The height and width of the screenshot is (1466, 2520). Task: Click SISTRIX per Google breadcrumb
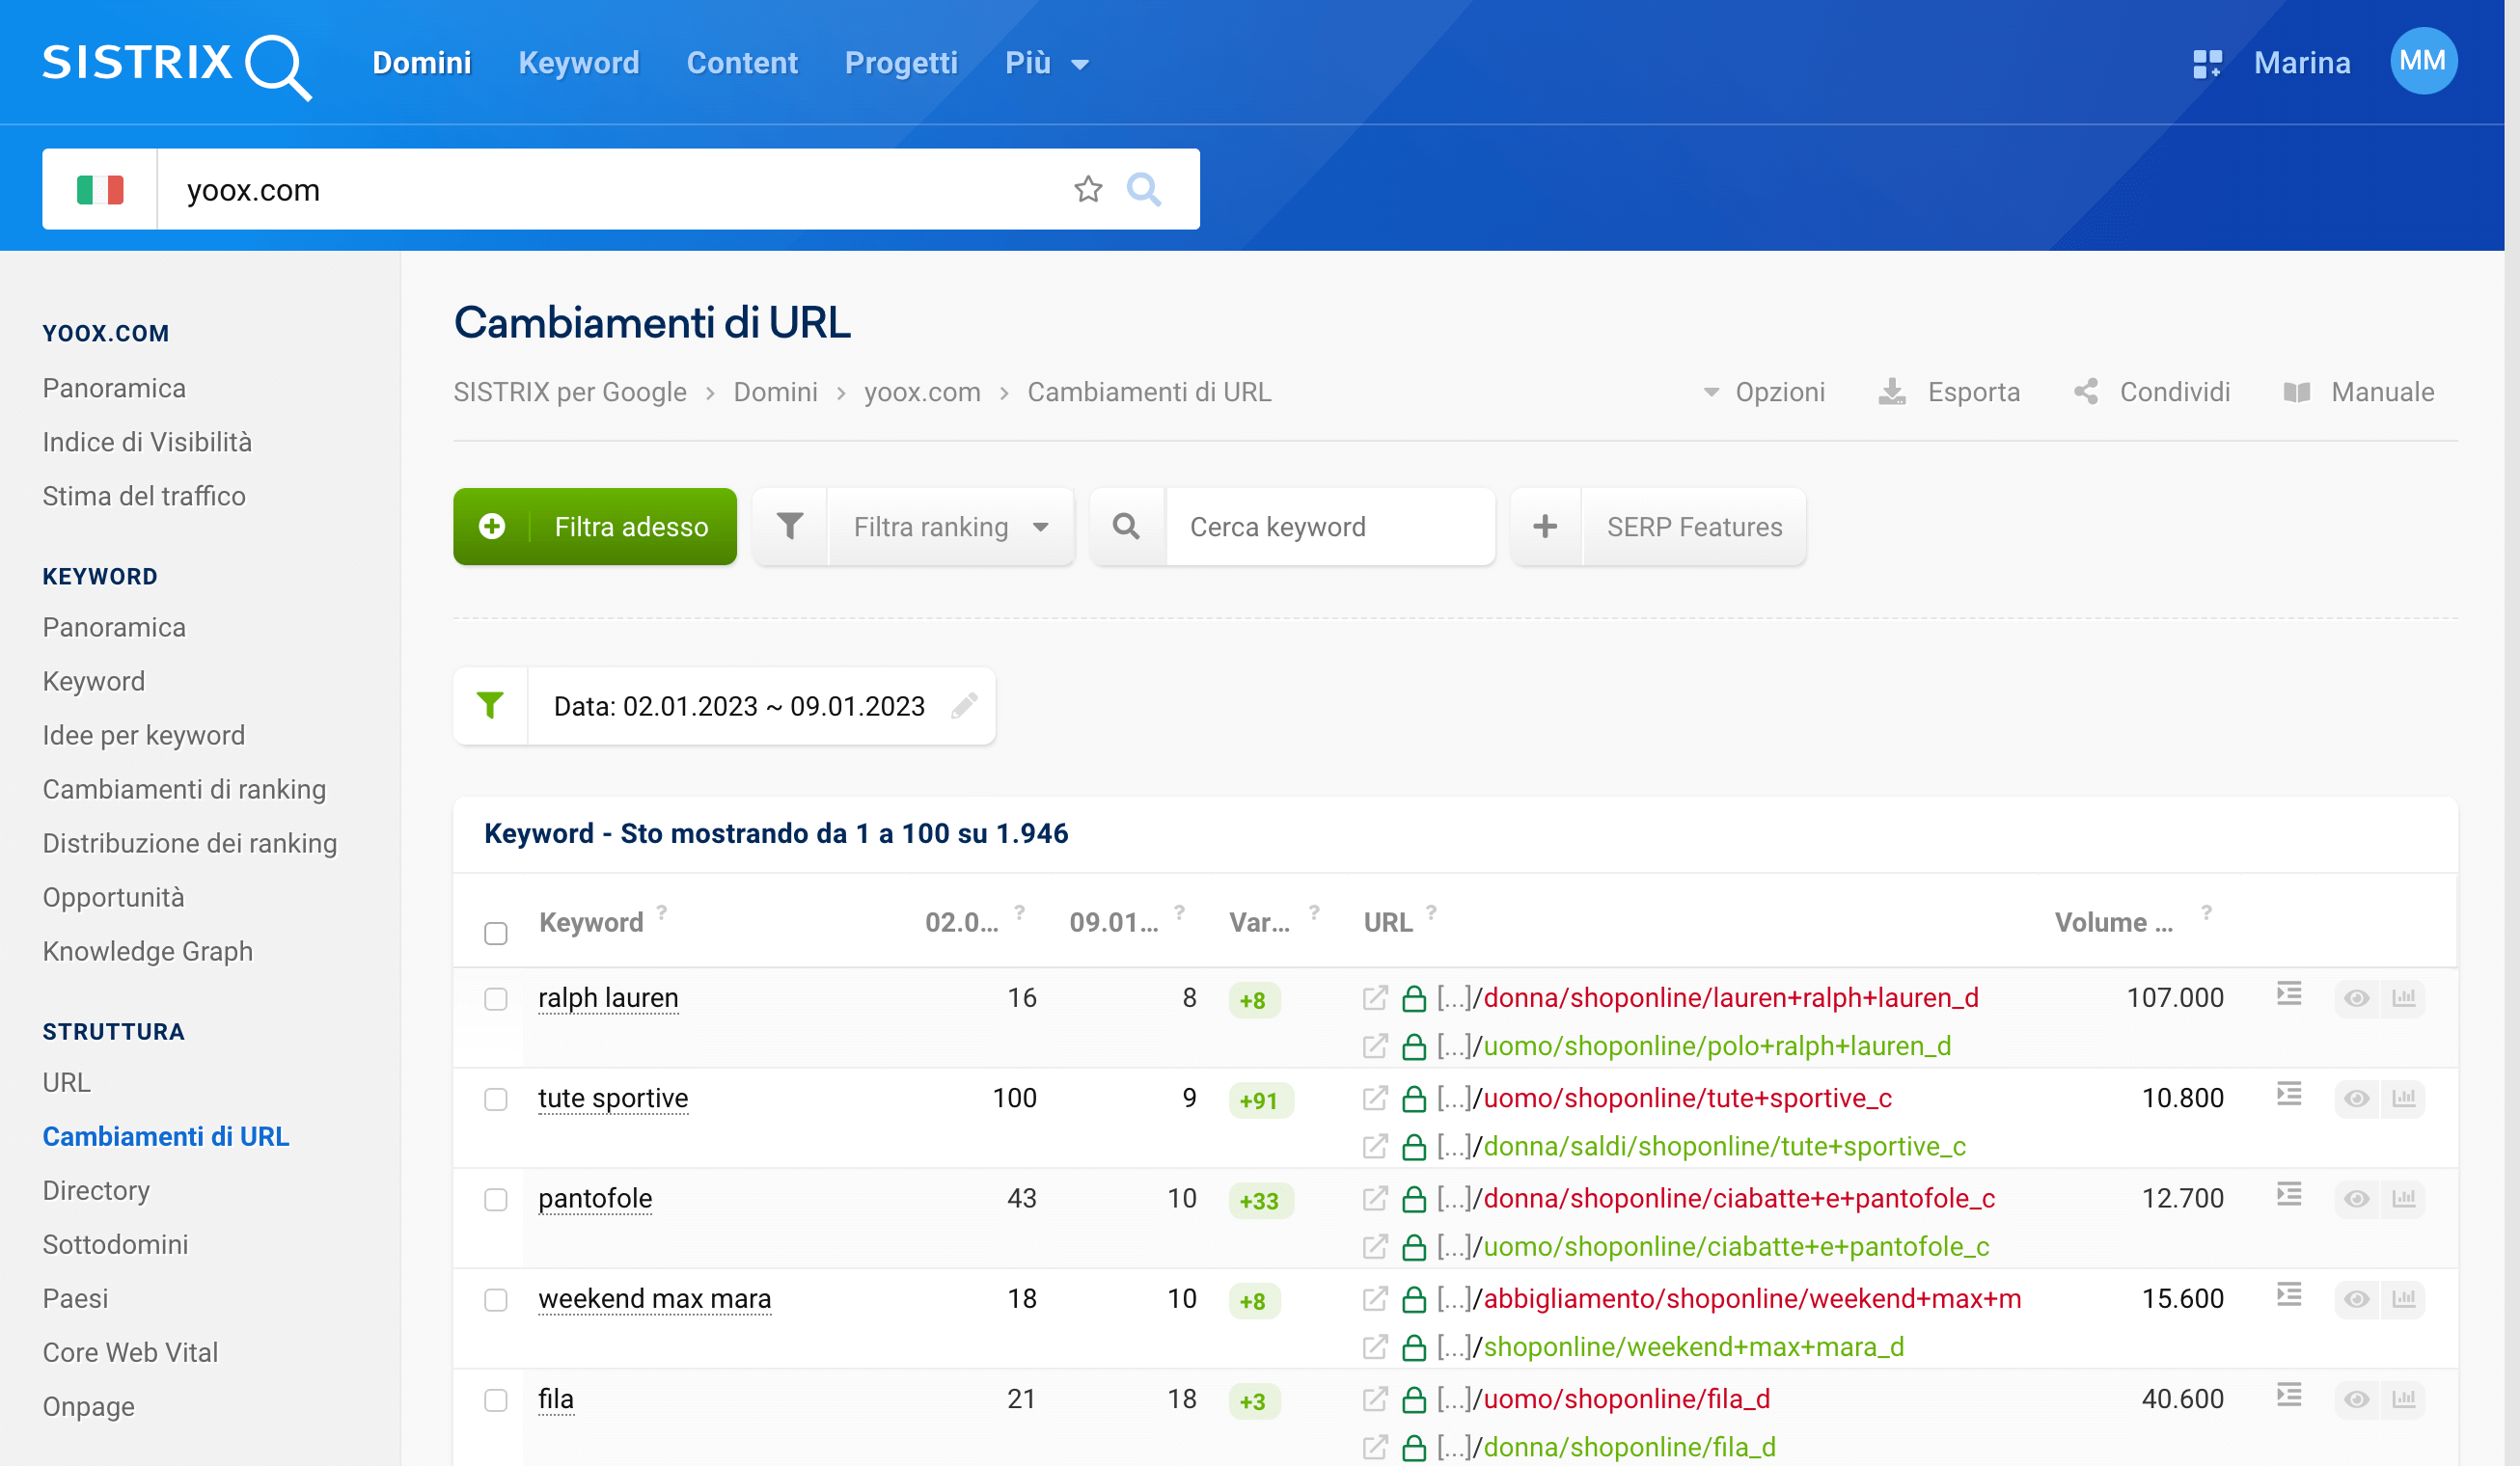click(570, 392)
